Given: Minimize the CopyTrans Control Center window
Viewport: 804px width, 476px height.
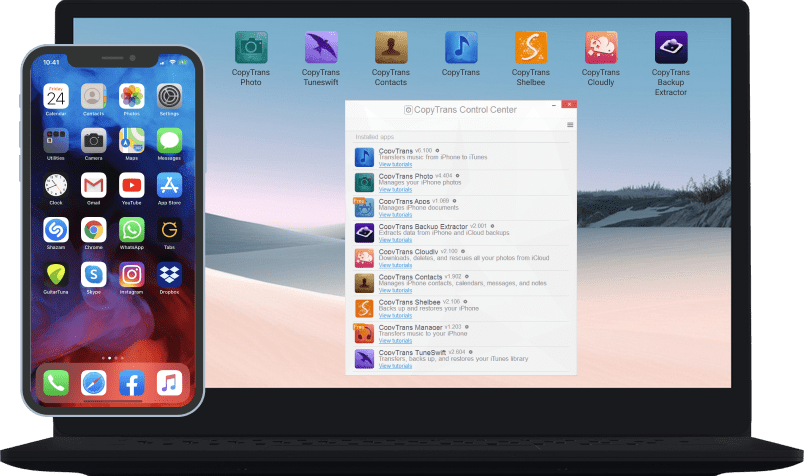Looking at the screenshot, I should pyautogui.click(x=554, y=105).
